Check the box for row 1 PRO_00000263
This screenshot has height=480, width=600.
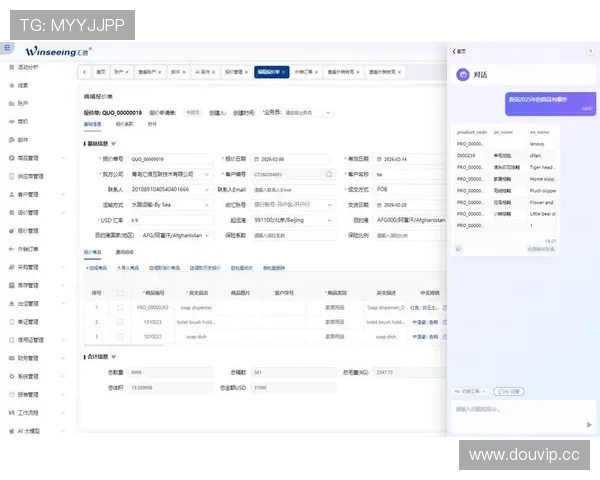[x=120, y=307]
